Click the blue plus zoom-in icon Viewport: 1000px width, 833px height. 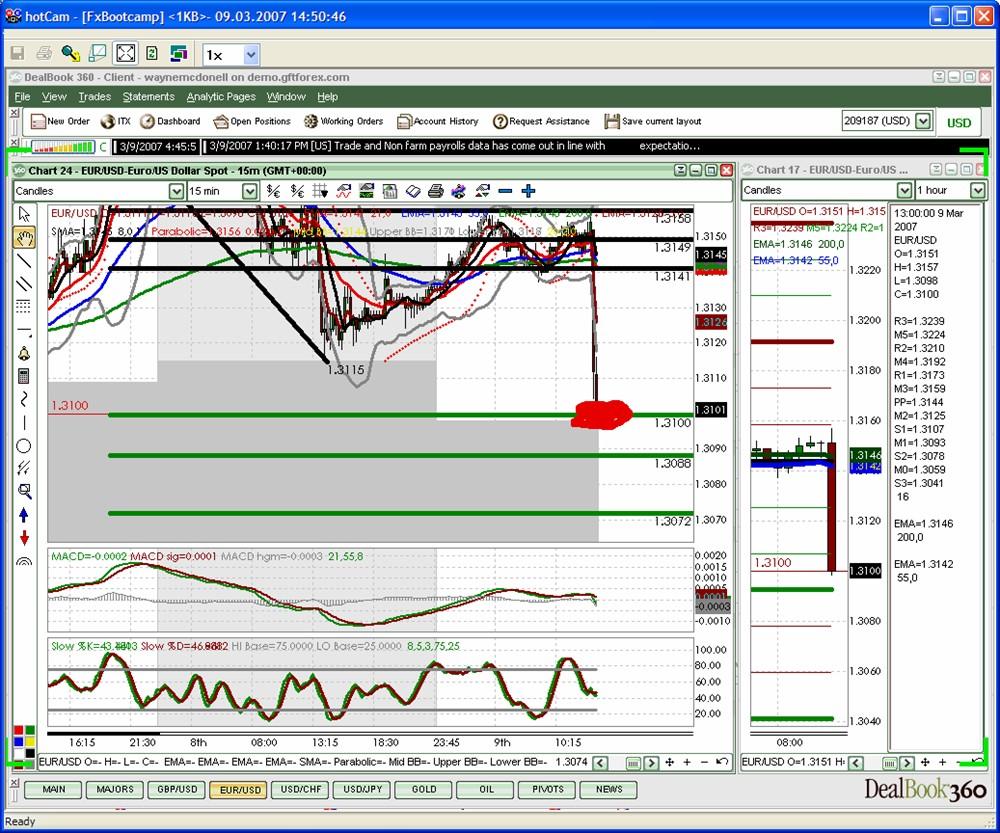pos(528,191)
